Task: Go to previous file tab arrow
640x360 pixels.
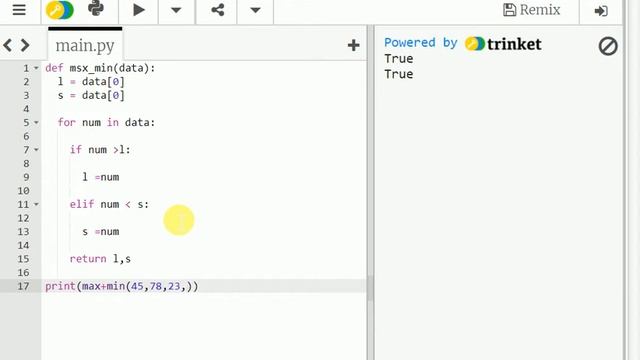Action: pyautogui.click(x=7, y=45)
